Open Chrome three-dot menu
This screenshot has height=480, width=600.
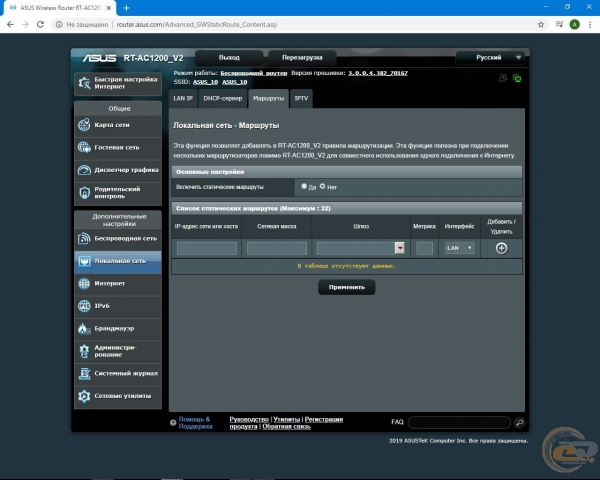click(x=590, y=24)
